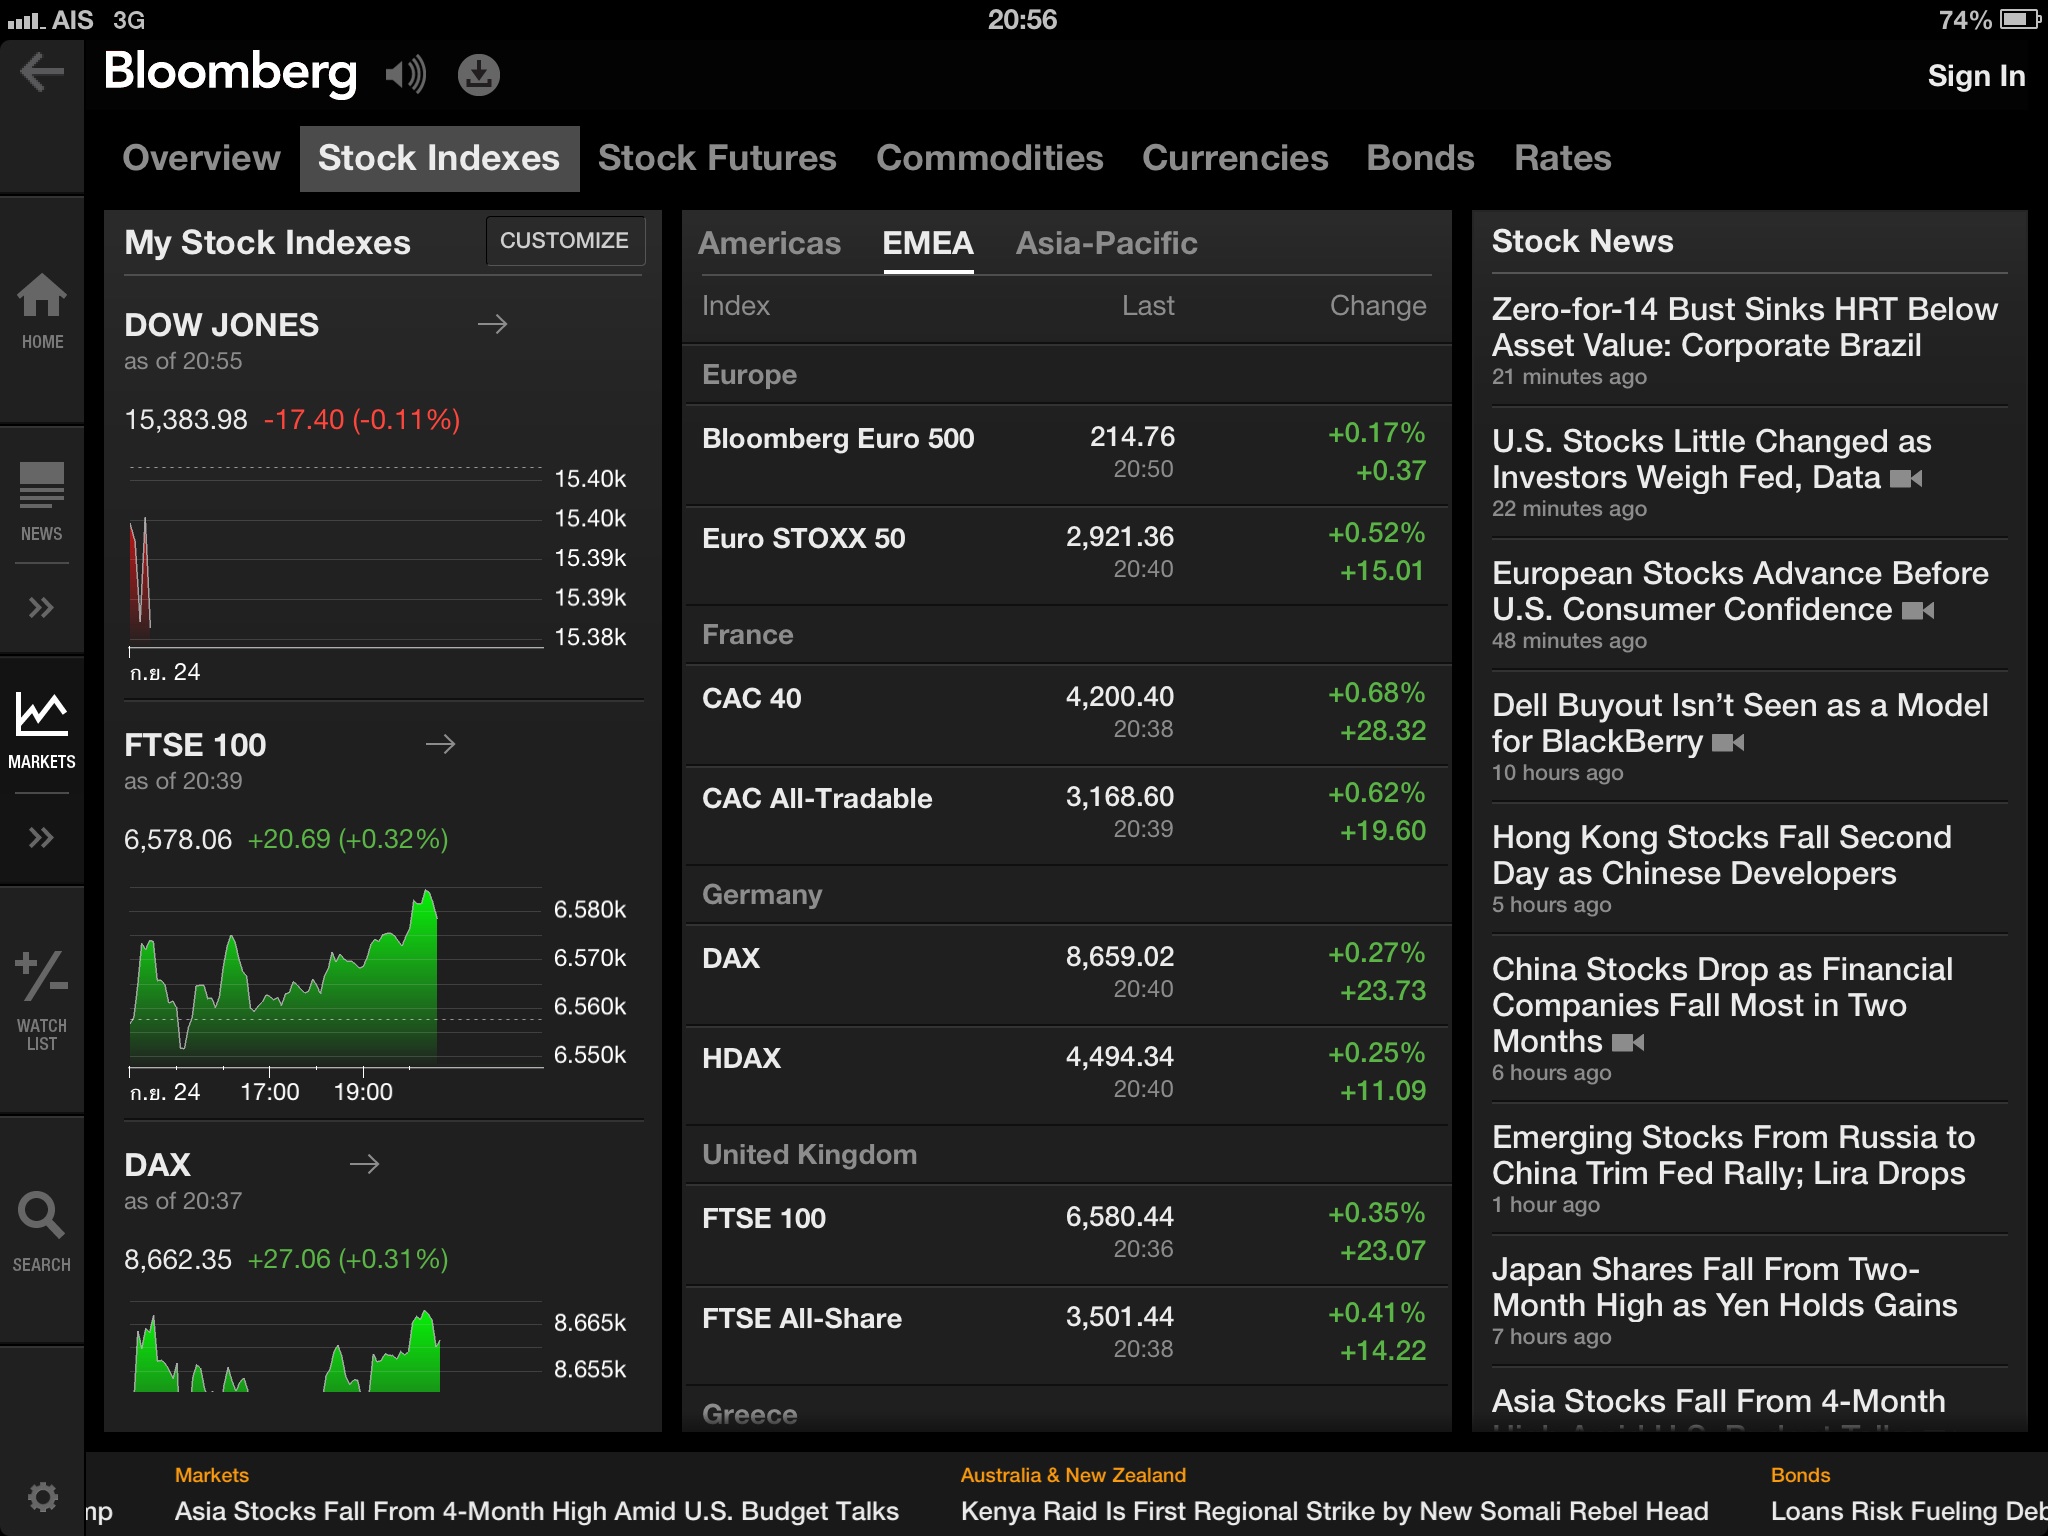Screen dimensions: 2048x1536
Task: Read Japan Shares Fall From Two-Month High story
Action: [1725, 1300]
